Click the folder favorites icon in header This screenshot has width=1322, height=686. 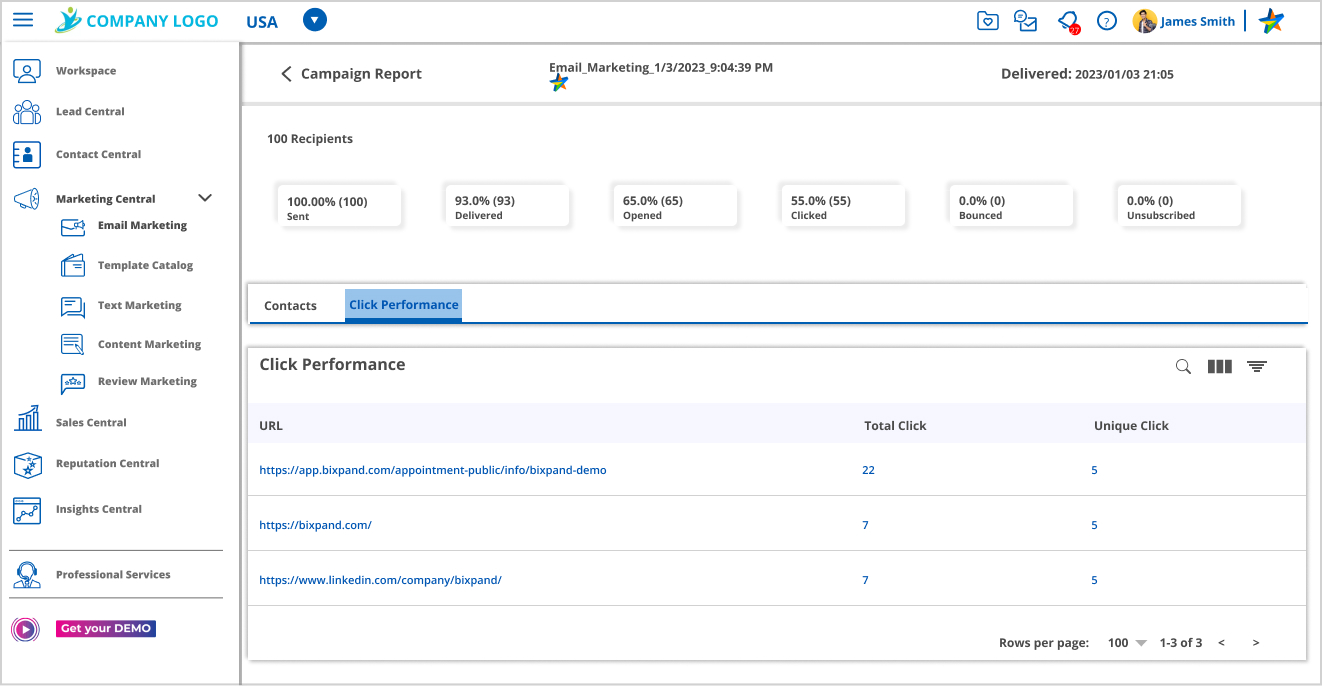coord(987,21)
